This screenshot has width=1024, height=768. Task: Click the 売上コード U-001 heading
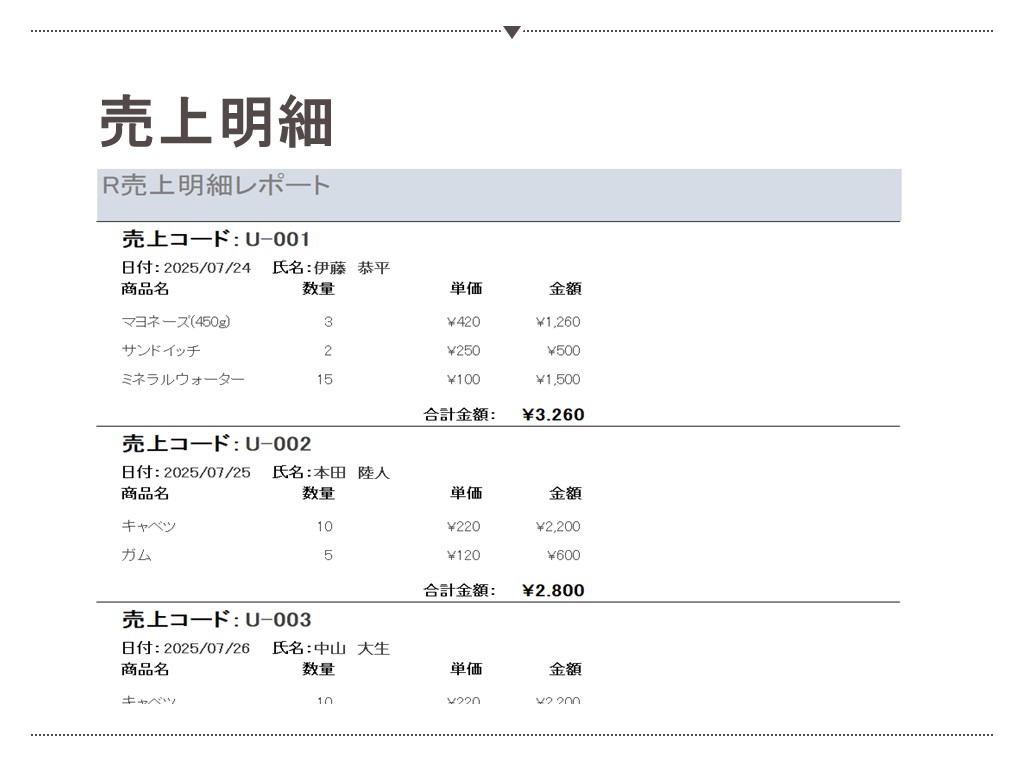(x=216, y=239)
